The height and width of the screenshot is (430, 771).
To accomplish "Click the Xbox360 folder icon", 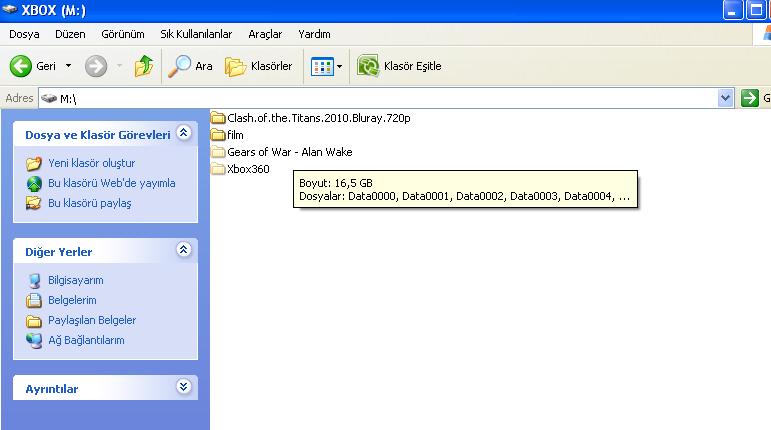I will click(x=218, y=169).
